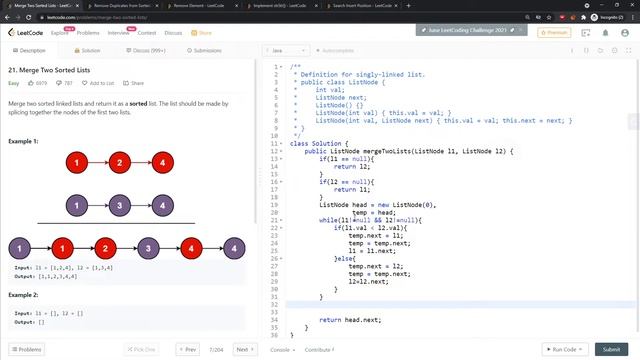Open the Incognito profile icon

(594, 18)
